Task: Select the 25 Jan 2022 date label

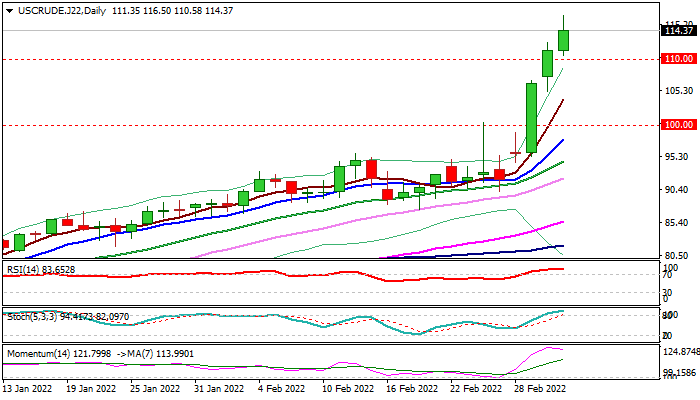Action: point(155,389)
